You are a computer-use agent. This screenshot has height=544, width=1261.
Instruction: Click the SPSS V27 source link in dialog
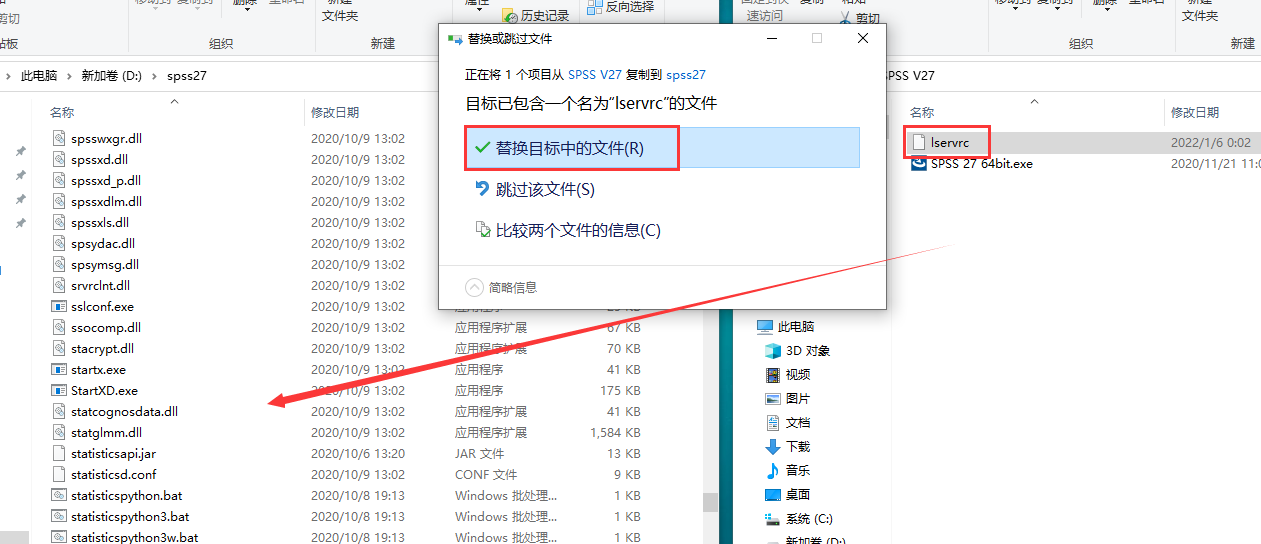(594, 75)
